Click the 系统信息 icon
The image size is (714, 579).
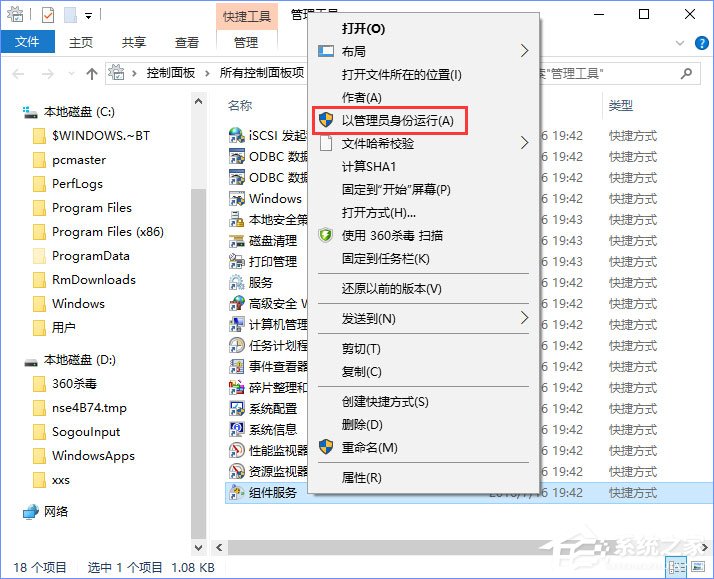pyautogui.click(x=237, y=429)
